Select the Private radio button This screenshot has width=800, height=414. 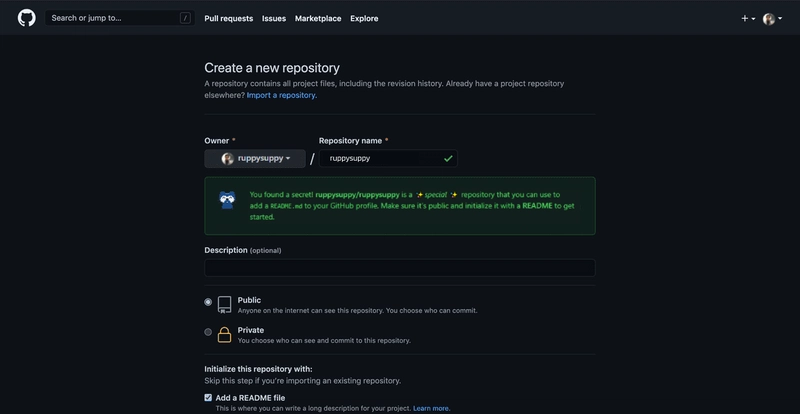click(x=208, y=332)
